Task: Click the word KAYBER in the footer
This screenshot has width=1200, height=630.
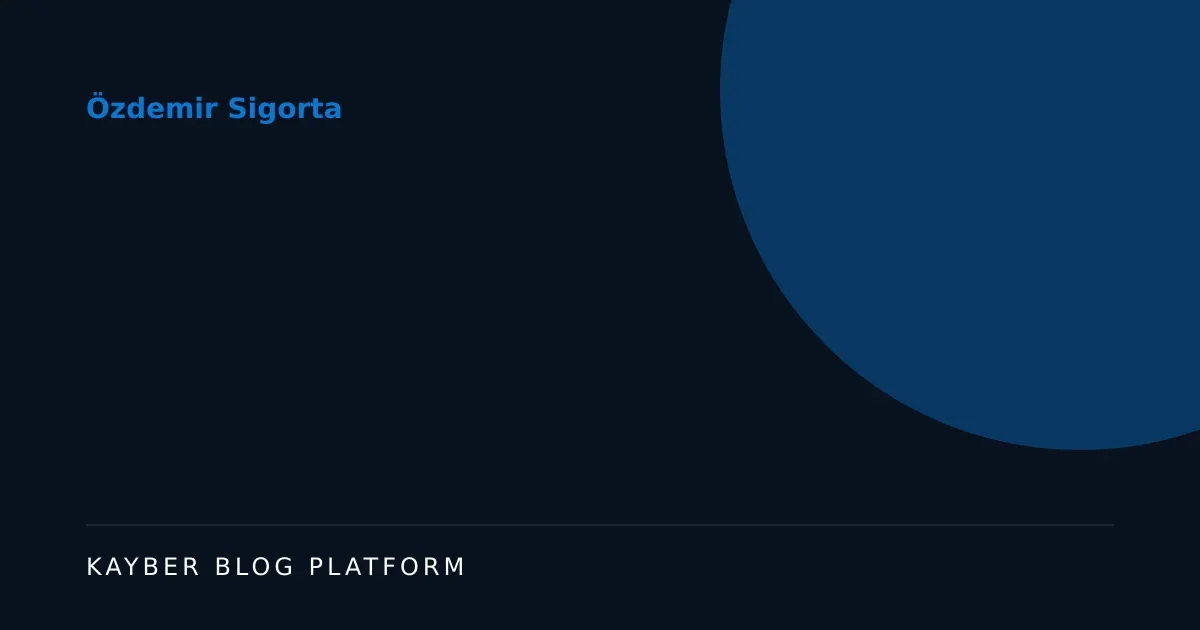Action: (x=144, y=567)
